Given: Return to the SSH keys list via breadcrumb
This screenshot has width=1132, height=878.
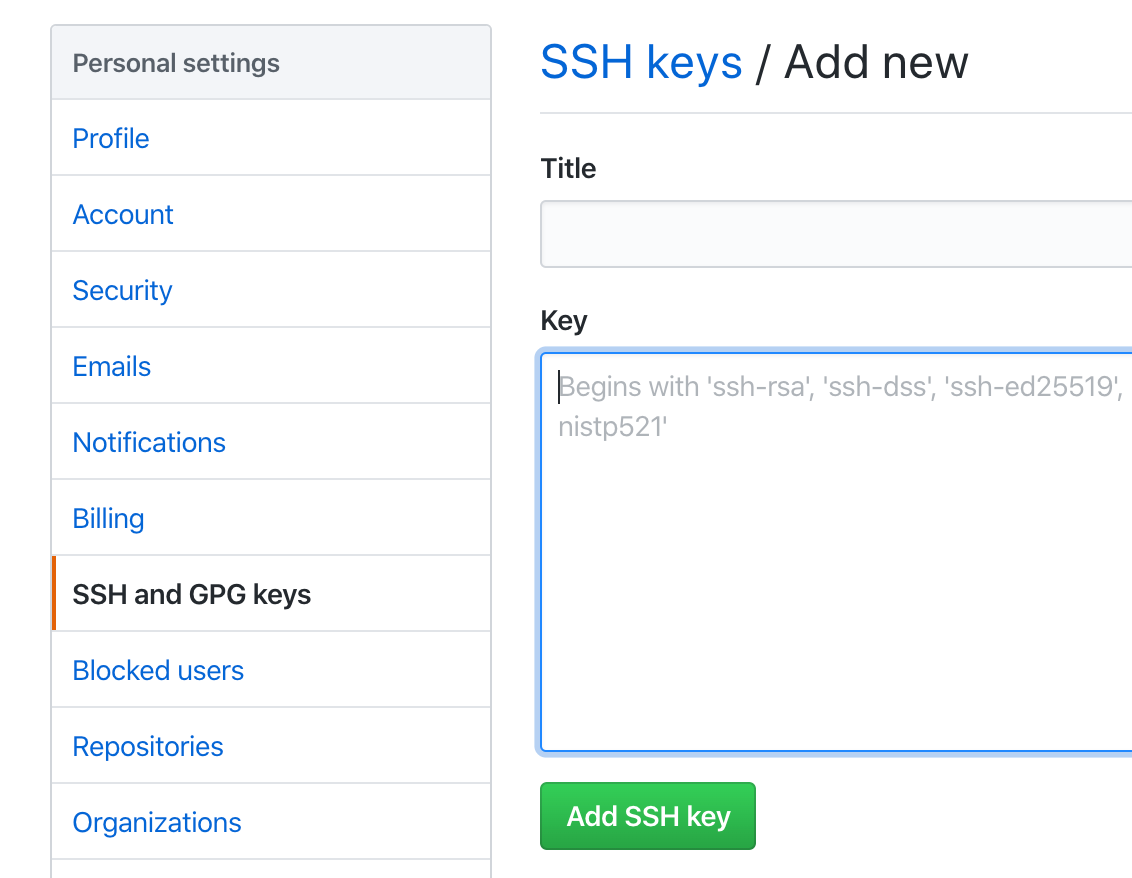Looking at the screenshot, I should point(641,62).
